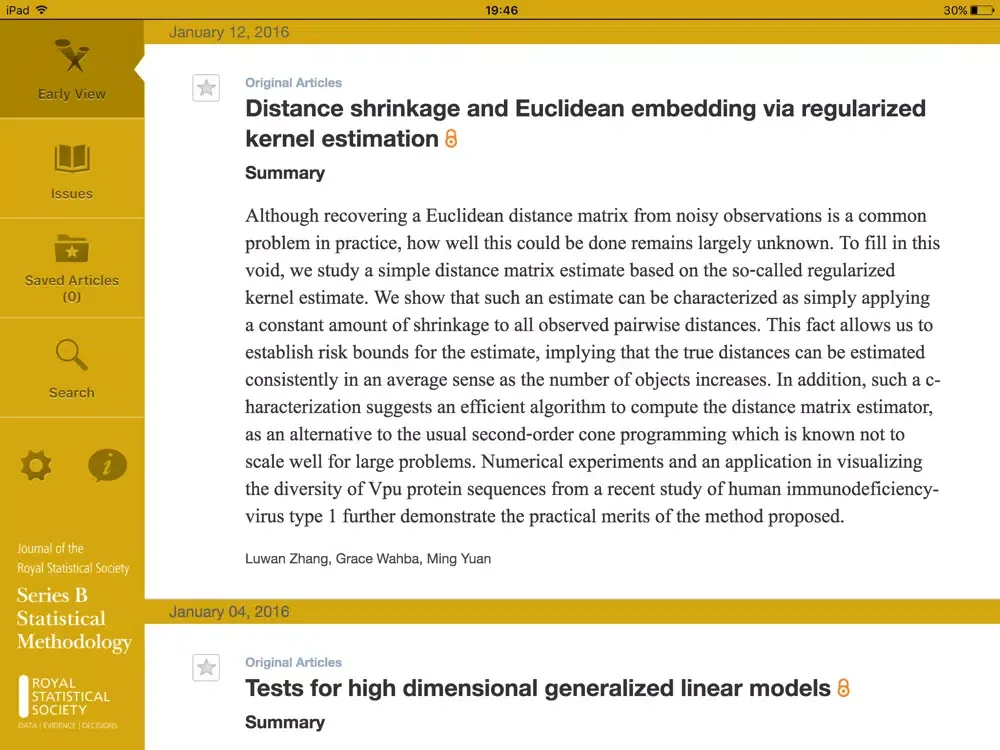Tap the Series B Statistical Methodology title
Screen dimensions: 1000x750
pyautogui.click(x=73, y=619)
